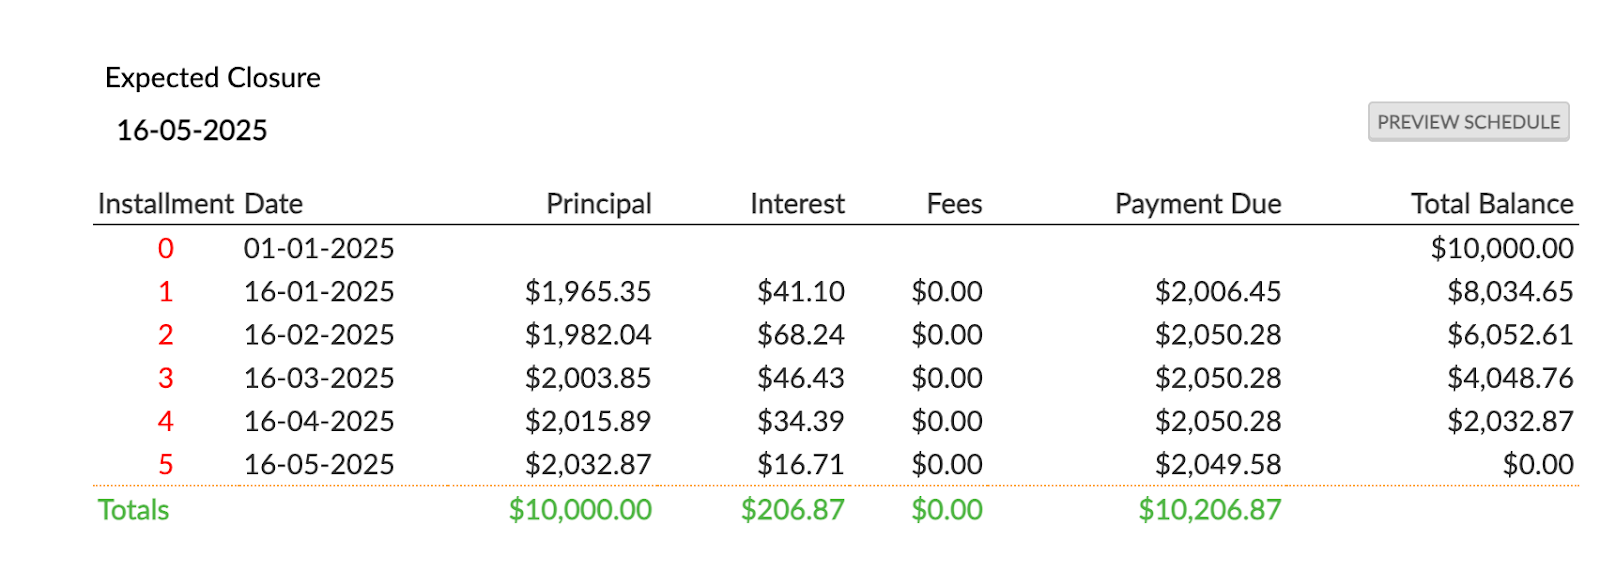
Task: Select installment row 5
Action: pos(167,464)
